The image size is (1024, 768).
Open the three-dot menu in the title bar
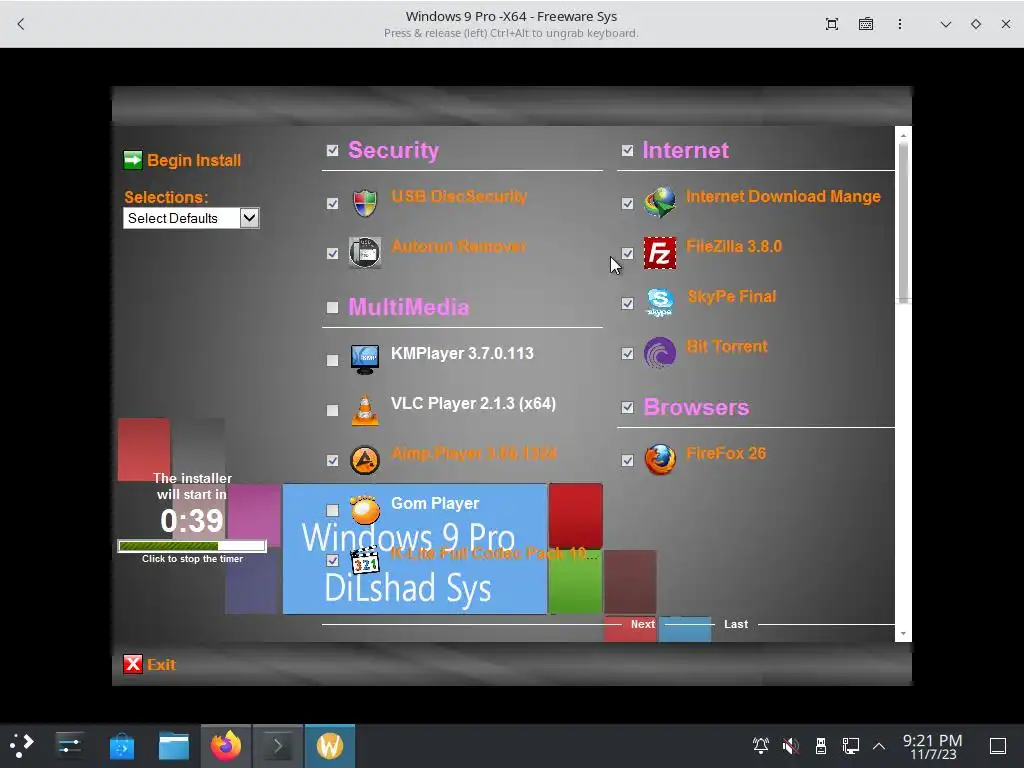[900, 24]
